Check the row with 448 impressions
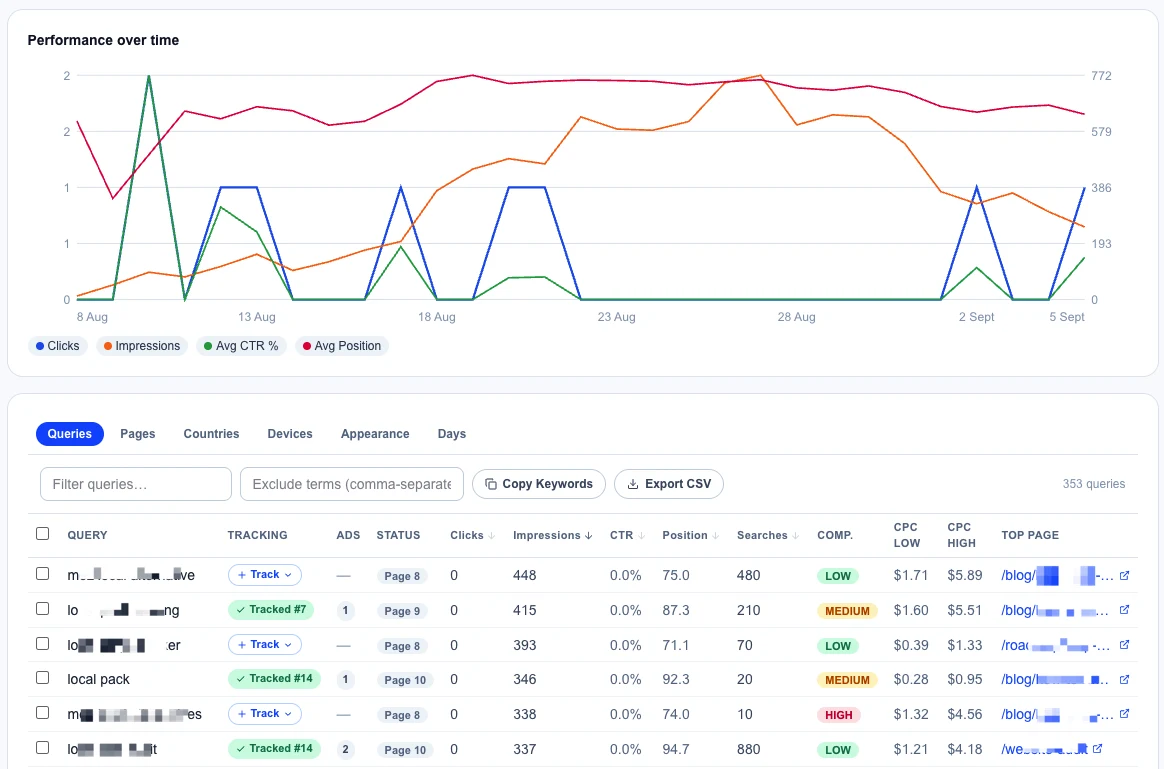Viewport: 1164px width, 769px height. (42, 574)
